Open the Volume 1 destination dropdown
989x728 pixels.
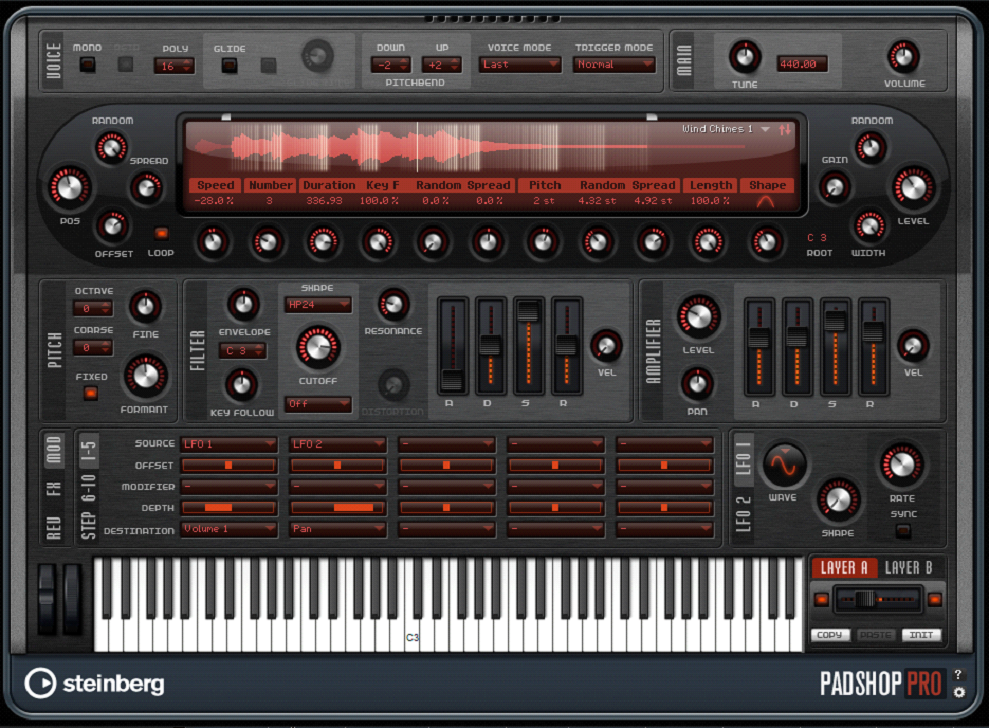pyautogui.click(x=229, y=529)
